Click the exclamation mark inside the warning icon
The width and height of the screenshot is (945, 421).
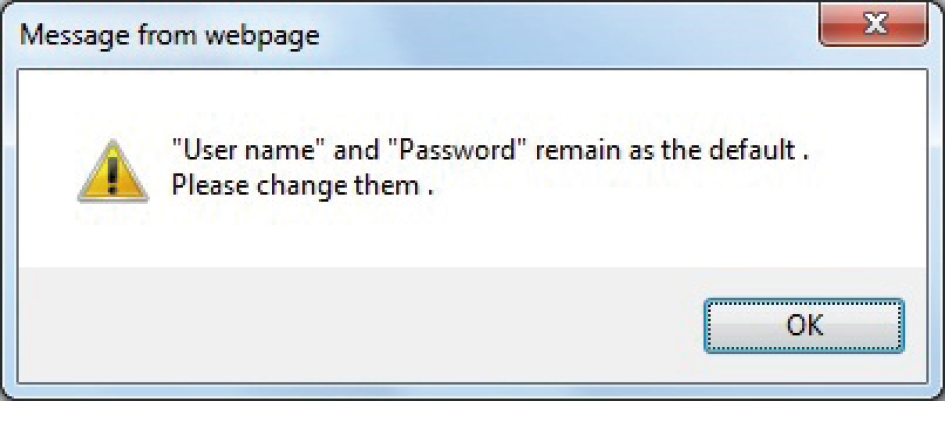coord(113,174)
